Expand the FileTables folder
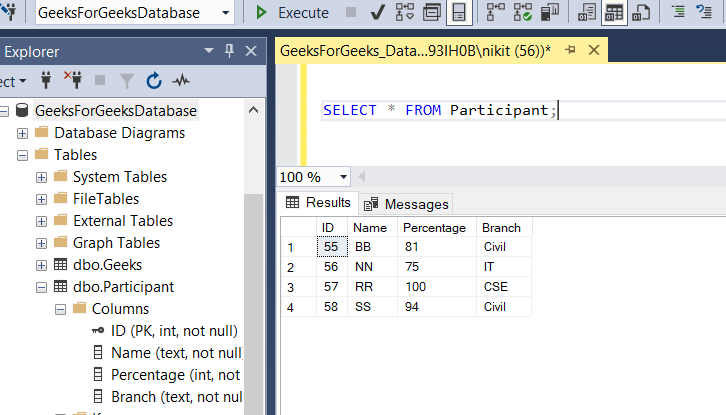Viewport: 726px width, 415px height. click(41, 199)
